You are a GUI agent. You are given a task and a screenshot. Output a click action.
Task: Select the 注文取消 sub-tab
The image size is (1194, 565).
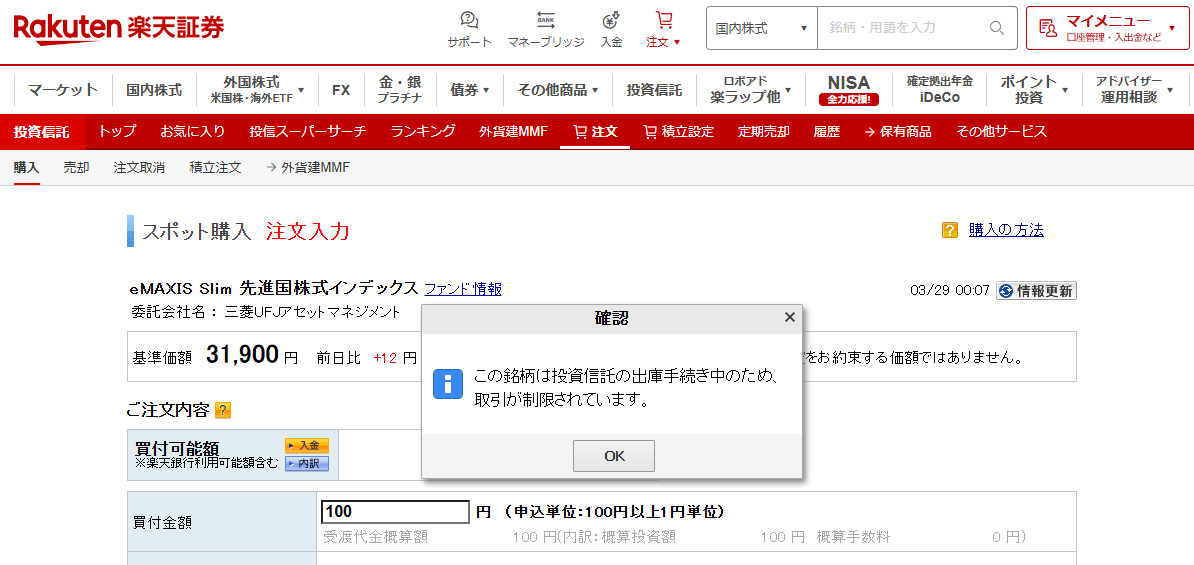pyautogui.click(x=139, y=168)
